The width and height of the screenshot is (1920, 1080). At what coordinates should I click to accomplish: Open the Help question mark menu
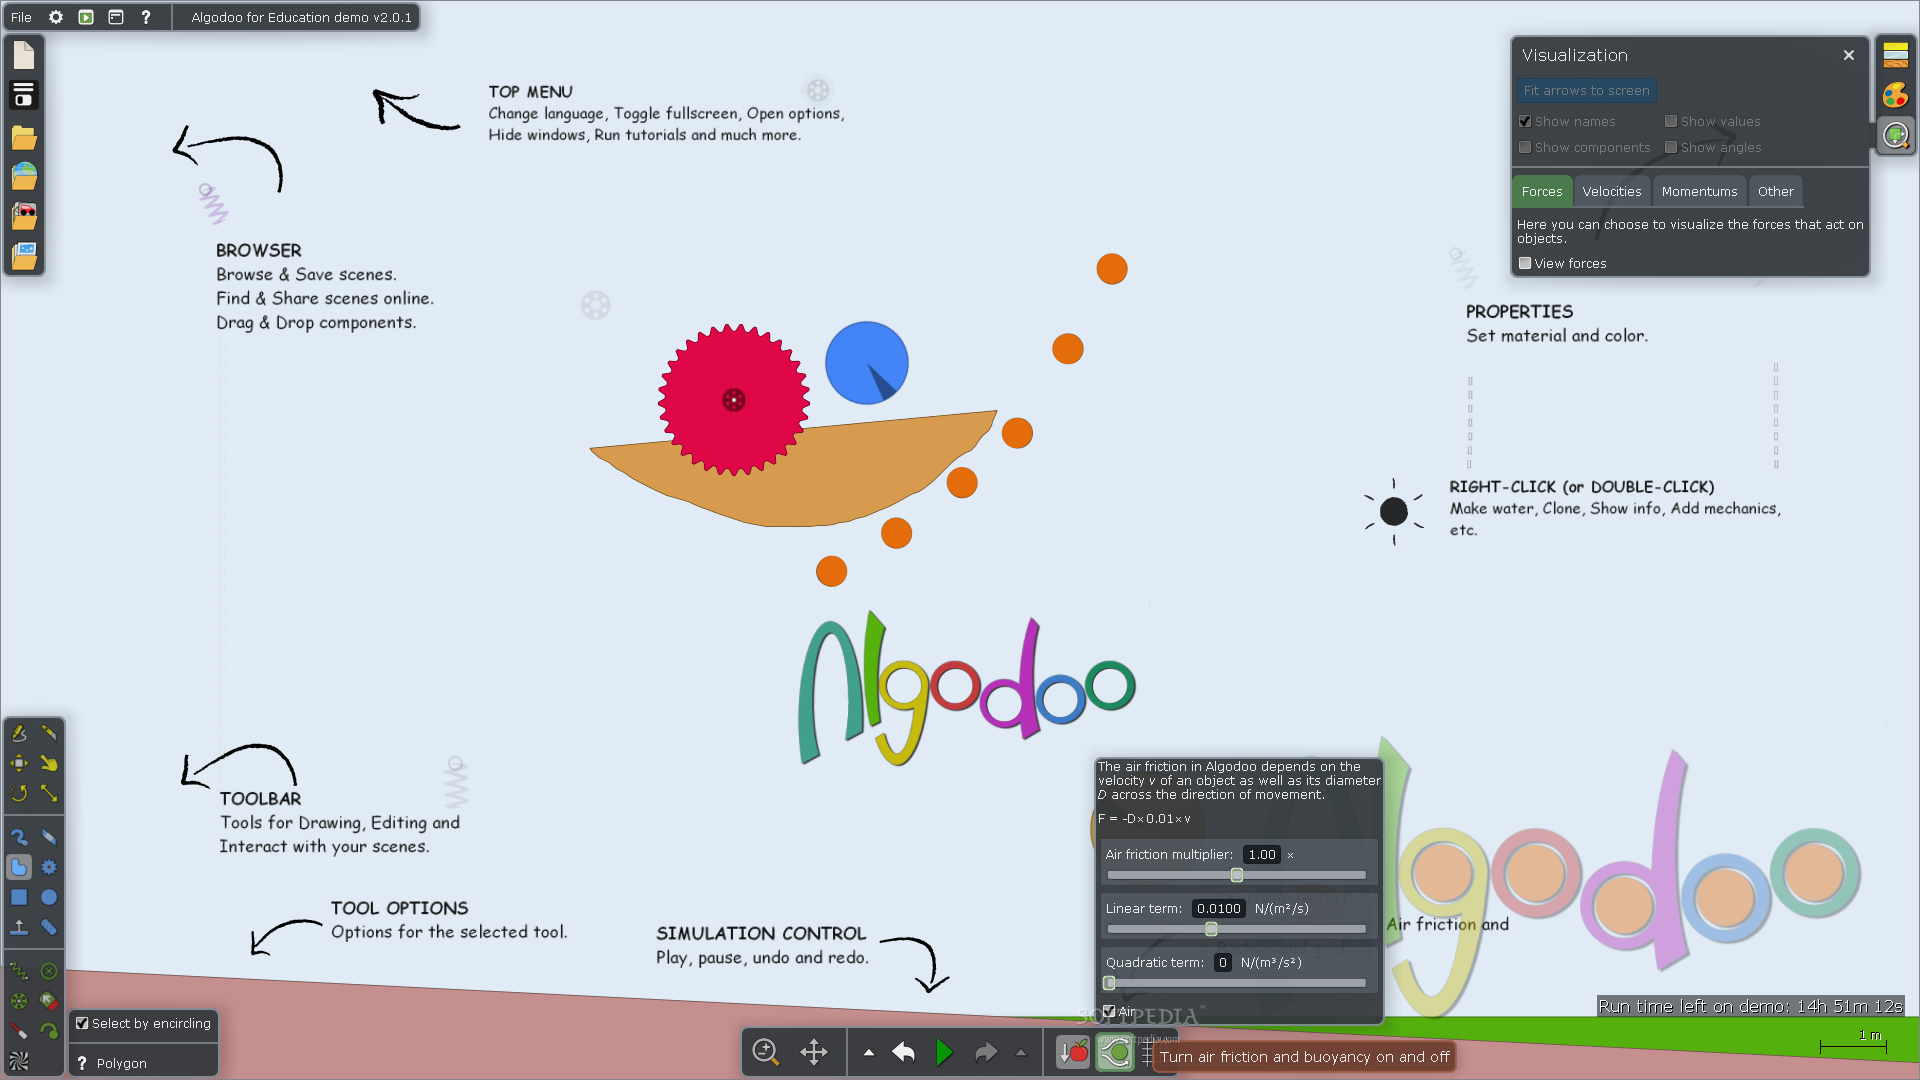(146, 17)
